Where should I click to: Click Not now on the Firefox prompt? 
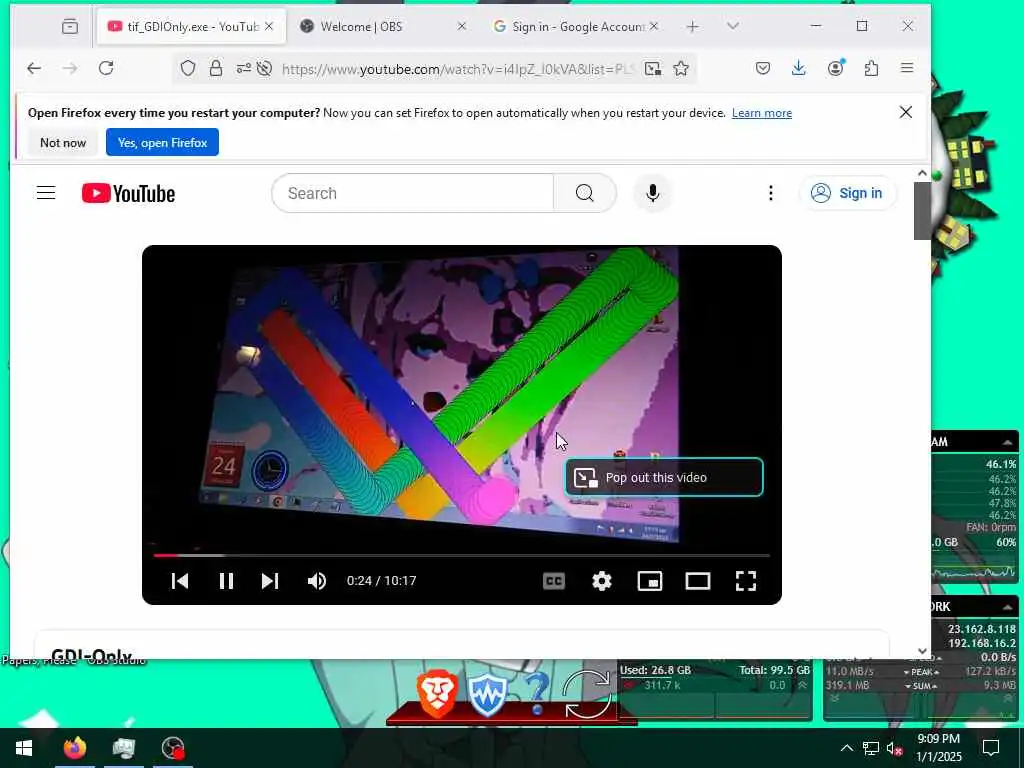click(63, 142)
